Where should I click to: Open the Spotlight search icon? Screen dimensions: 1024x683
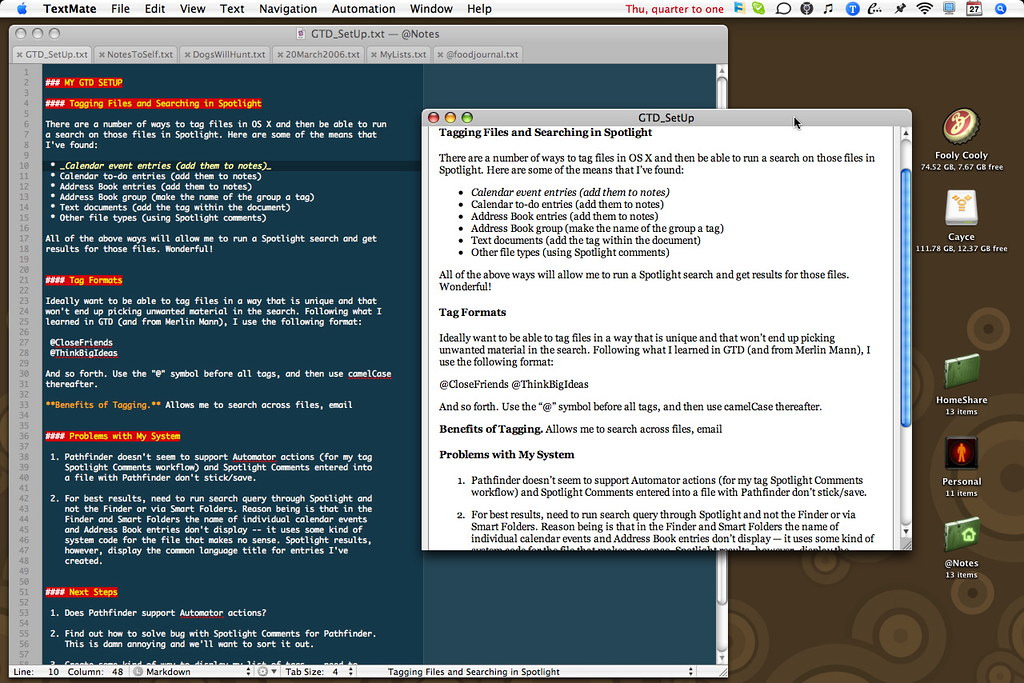pos(1001,9)
